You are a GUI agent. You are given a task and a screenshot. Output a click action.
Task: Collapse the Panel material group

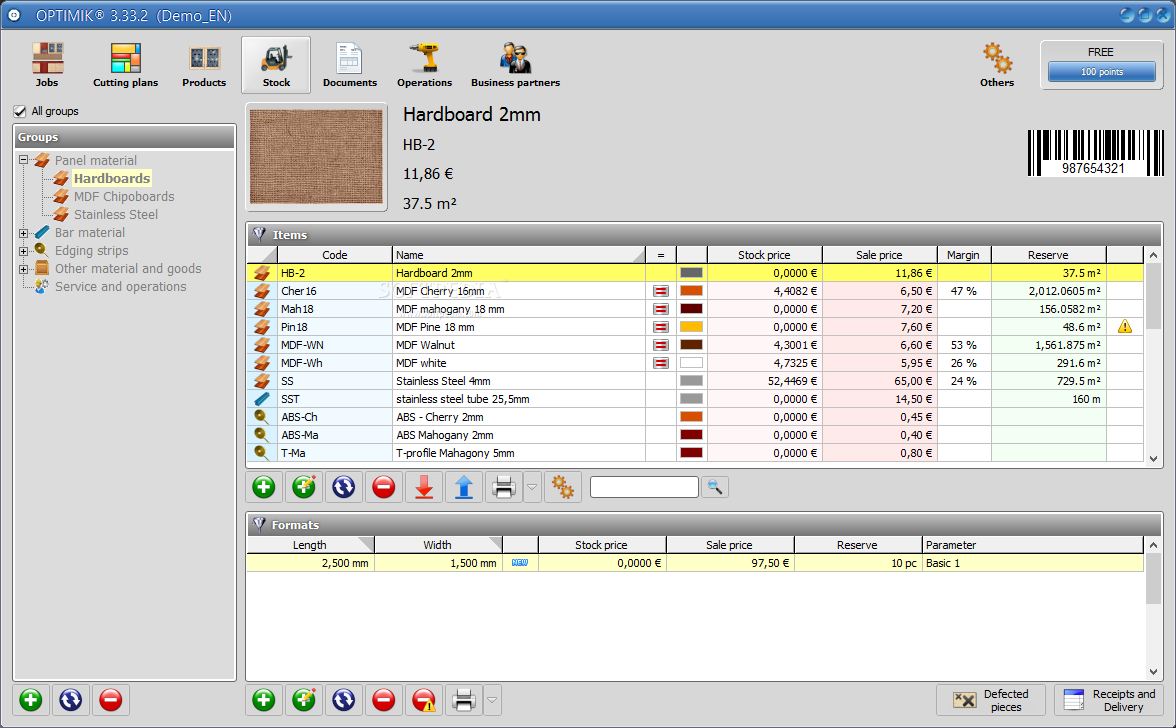click(23, 160)
